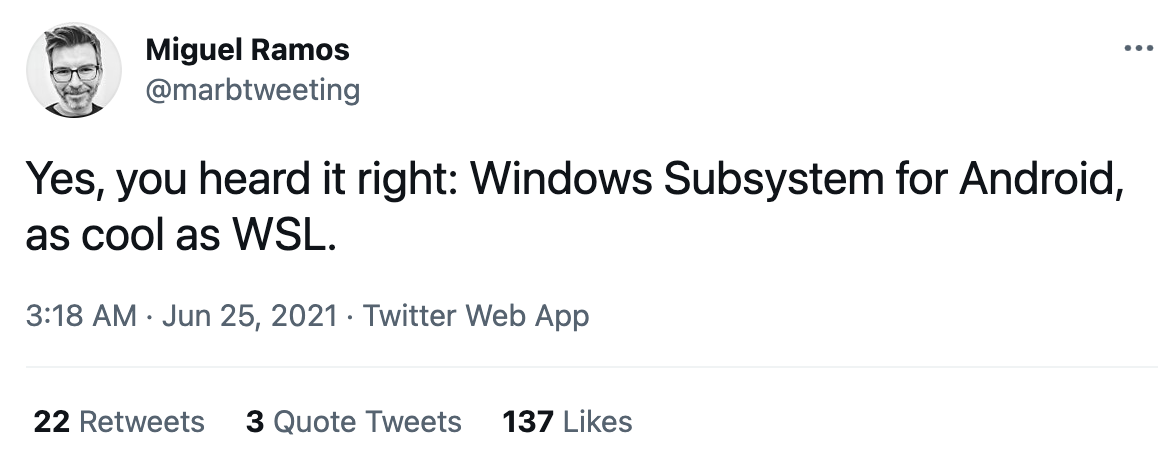Click the word "Retweets" label
The width and height of the screenshot is (1160, 454).
click(141, 422)
